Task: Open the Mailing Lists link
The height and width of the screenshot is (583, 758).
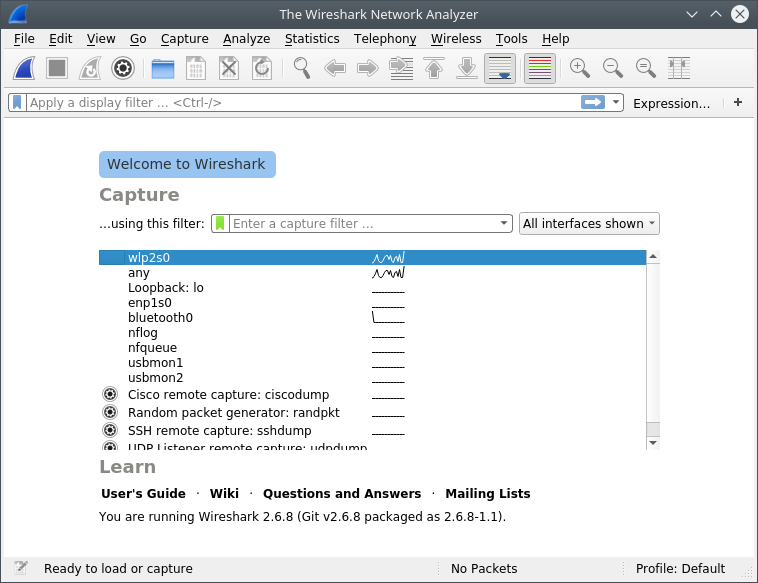Action: coord(488,494)
